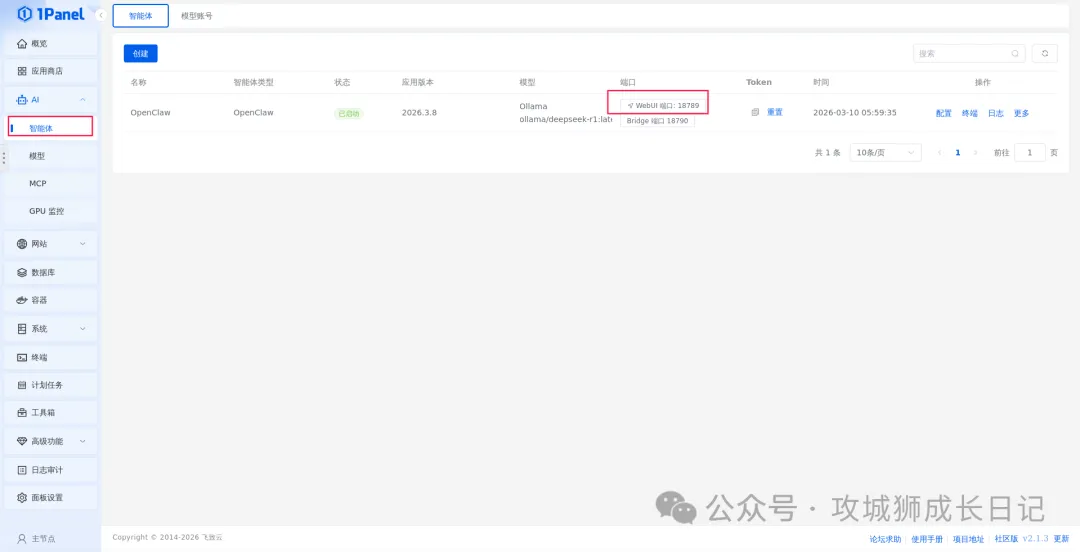The width and height of the screenshot is (1080, 552).
Task: Open the 10条/页 page size dropdown
Action: pyautogui.click(x=885, y=153)
